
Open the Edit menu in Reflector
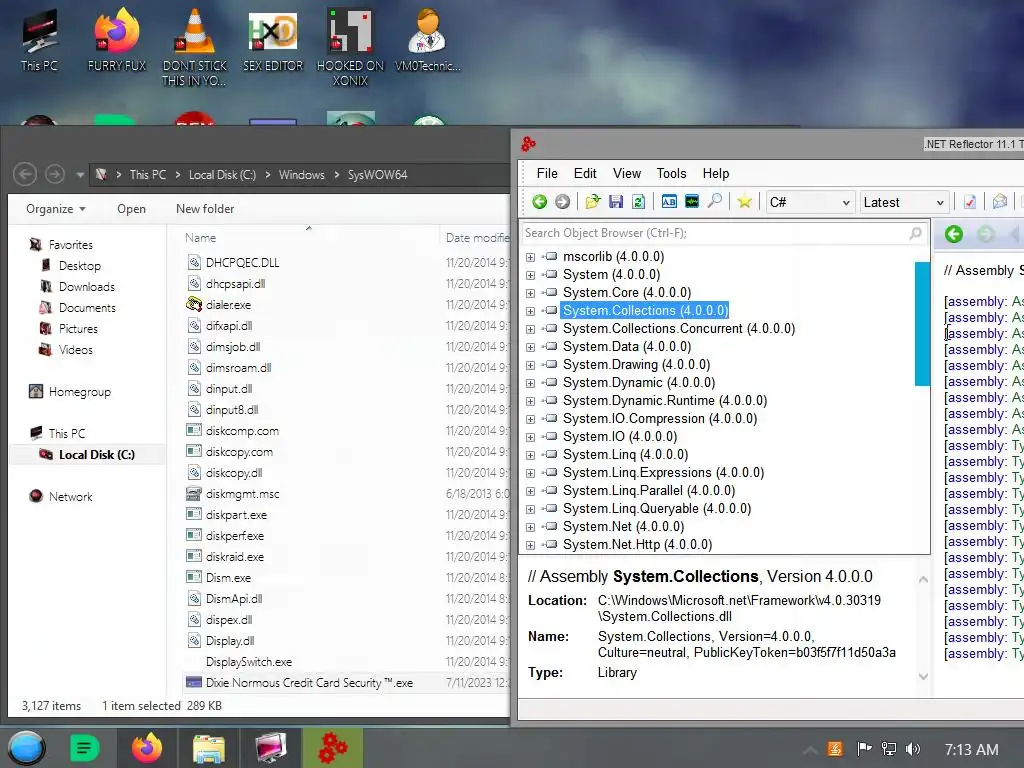pos(585,174)
